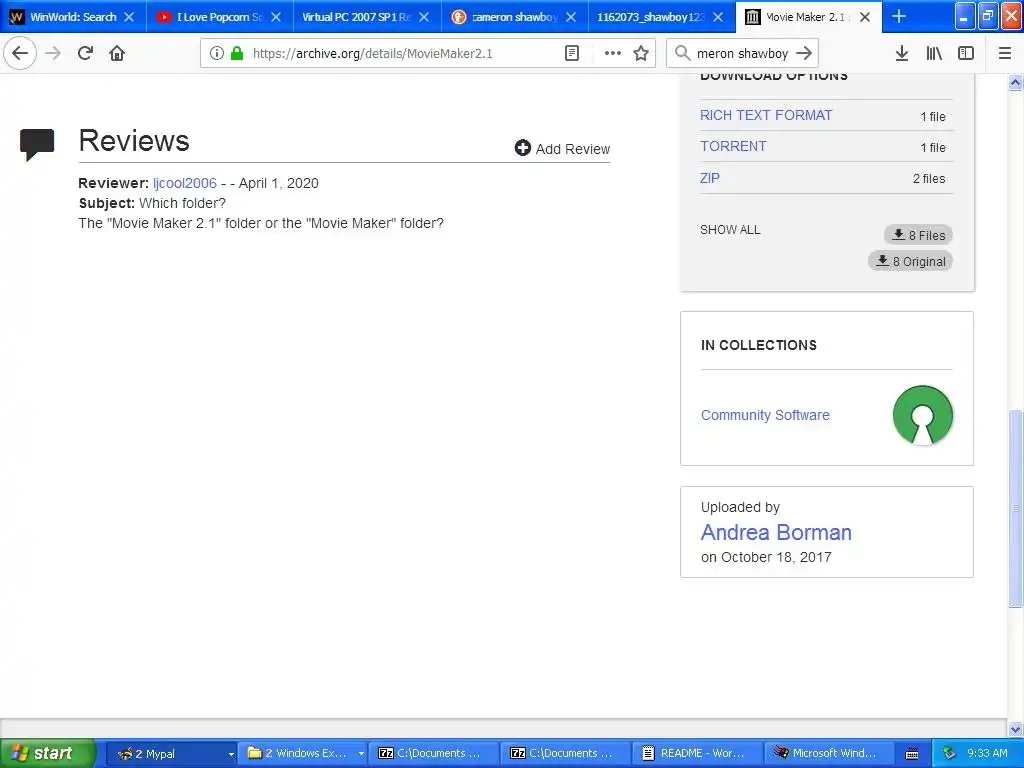This screenshot has width=1024, height=768.
Task: Switch to first 7-Zip C:\Documents window
Action: coord(434,753)
